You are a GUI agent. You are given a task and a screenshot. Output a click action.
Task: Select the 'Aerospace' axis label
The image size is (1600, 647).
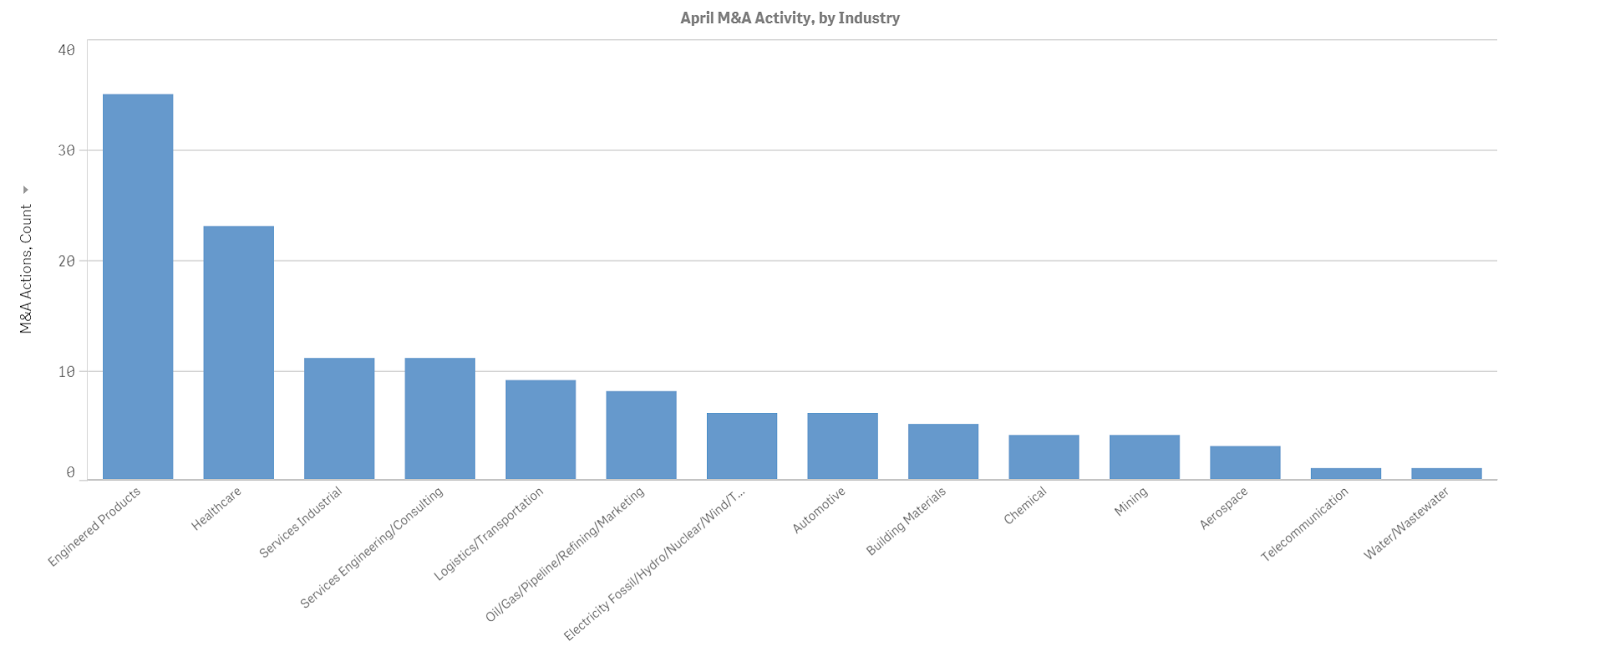click(x=1225, y=508)
